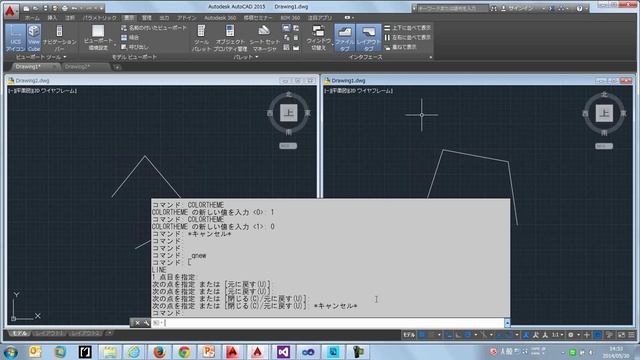Viewport: 640px width, 360px height.
Task: Select the モデル layout tab
Action: [19, 333]
